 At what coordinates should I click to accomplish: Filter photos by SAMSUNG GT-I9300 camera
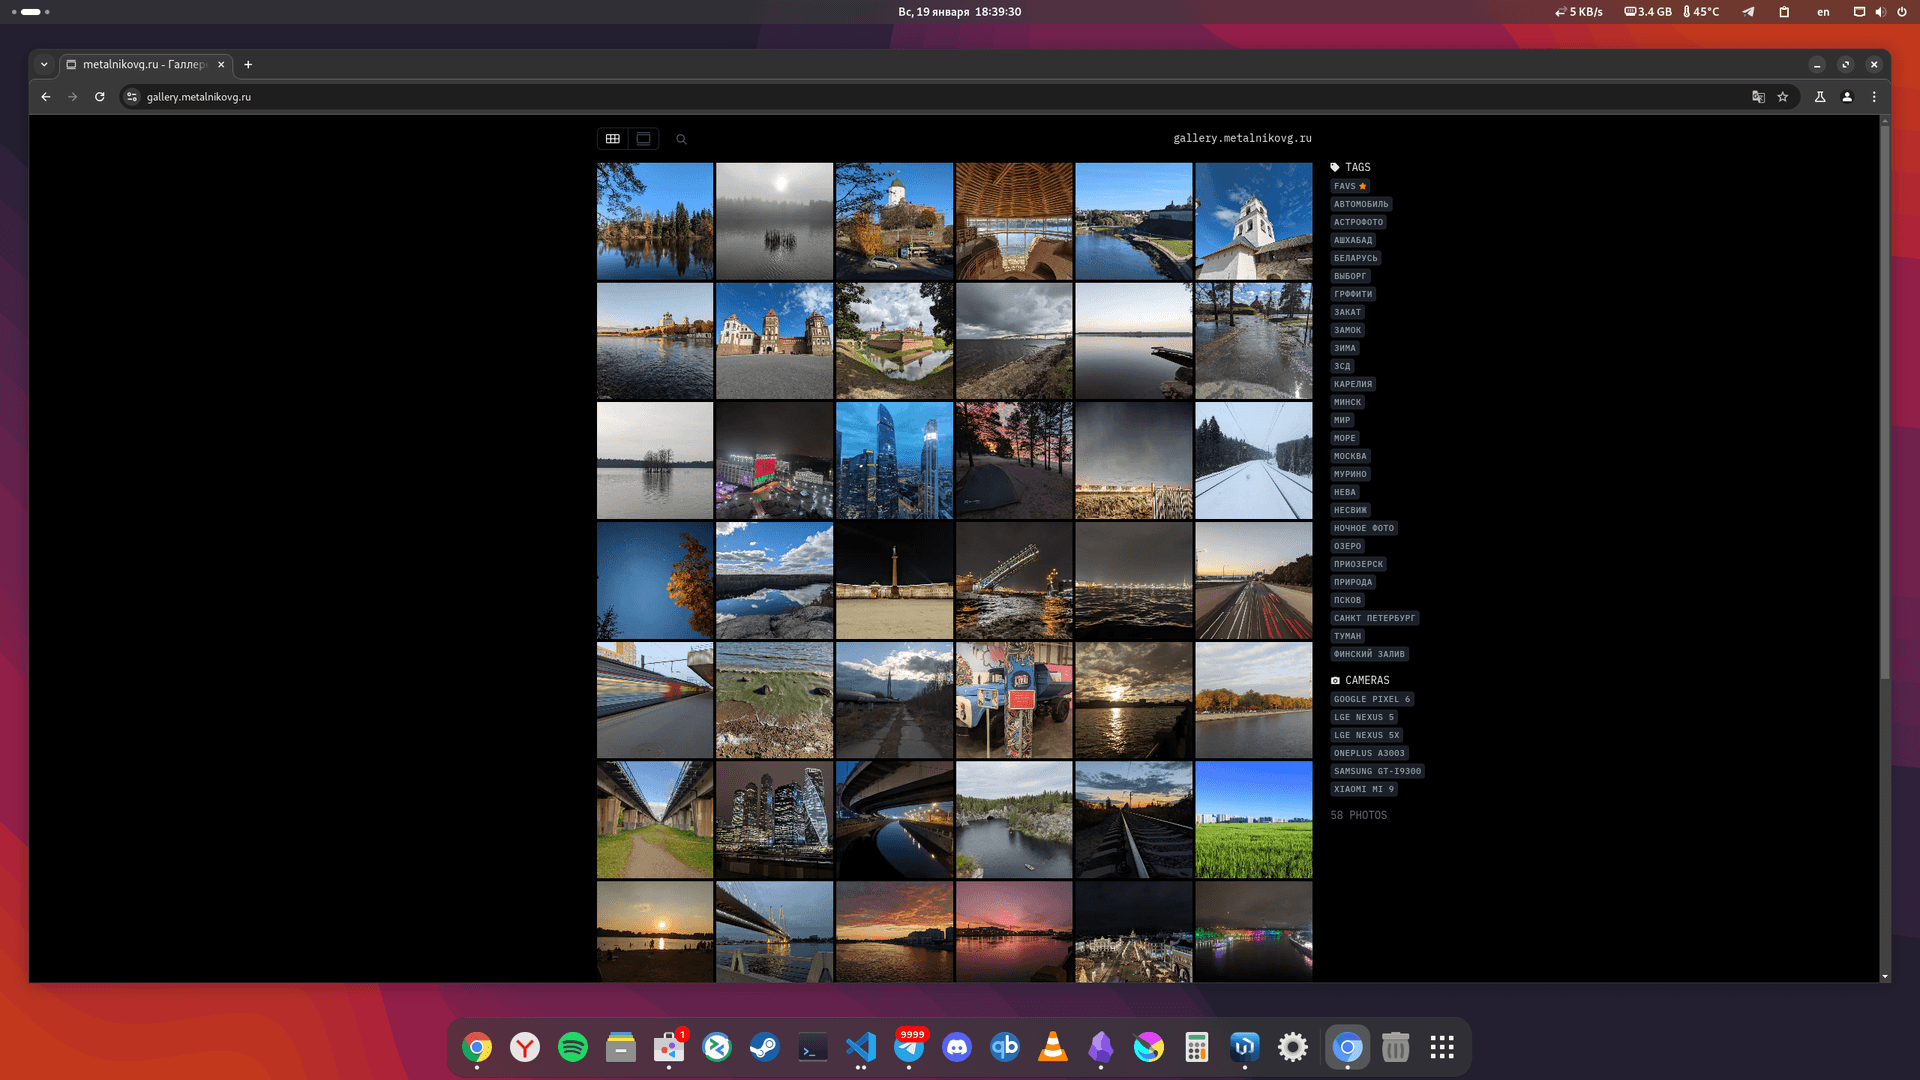pyautogui.click(x=1377, y=771)
